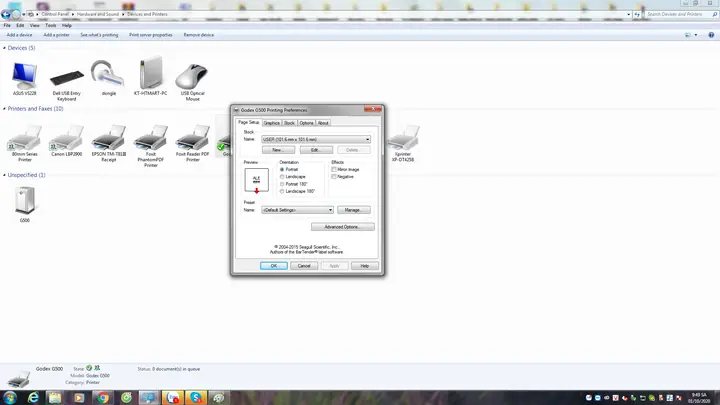Viewport: 720px width, 405px height.
Task: Click See what's printing
Action: click(x=99, y=35)
